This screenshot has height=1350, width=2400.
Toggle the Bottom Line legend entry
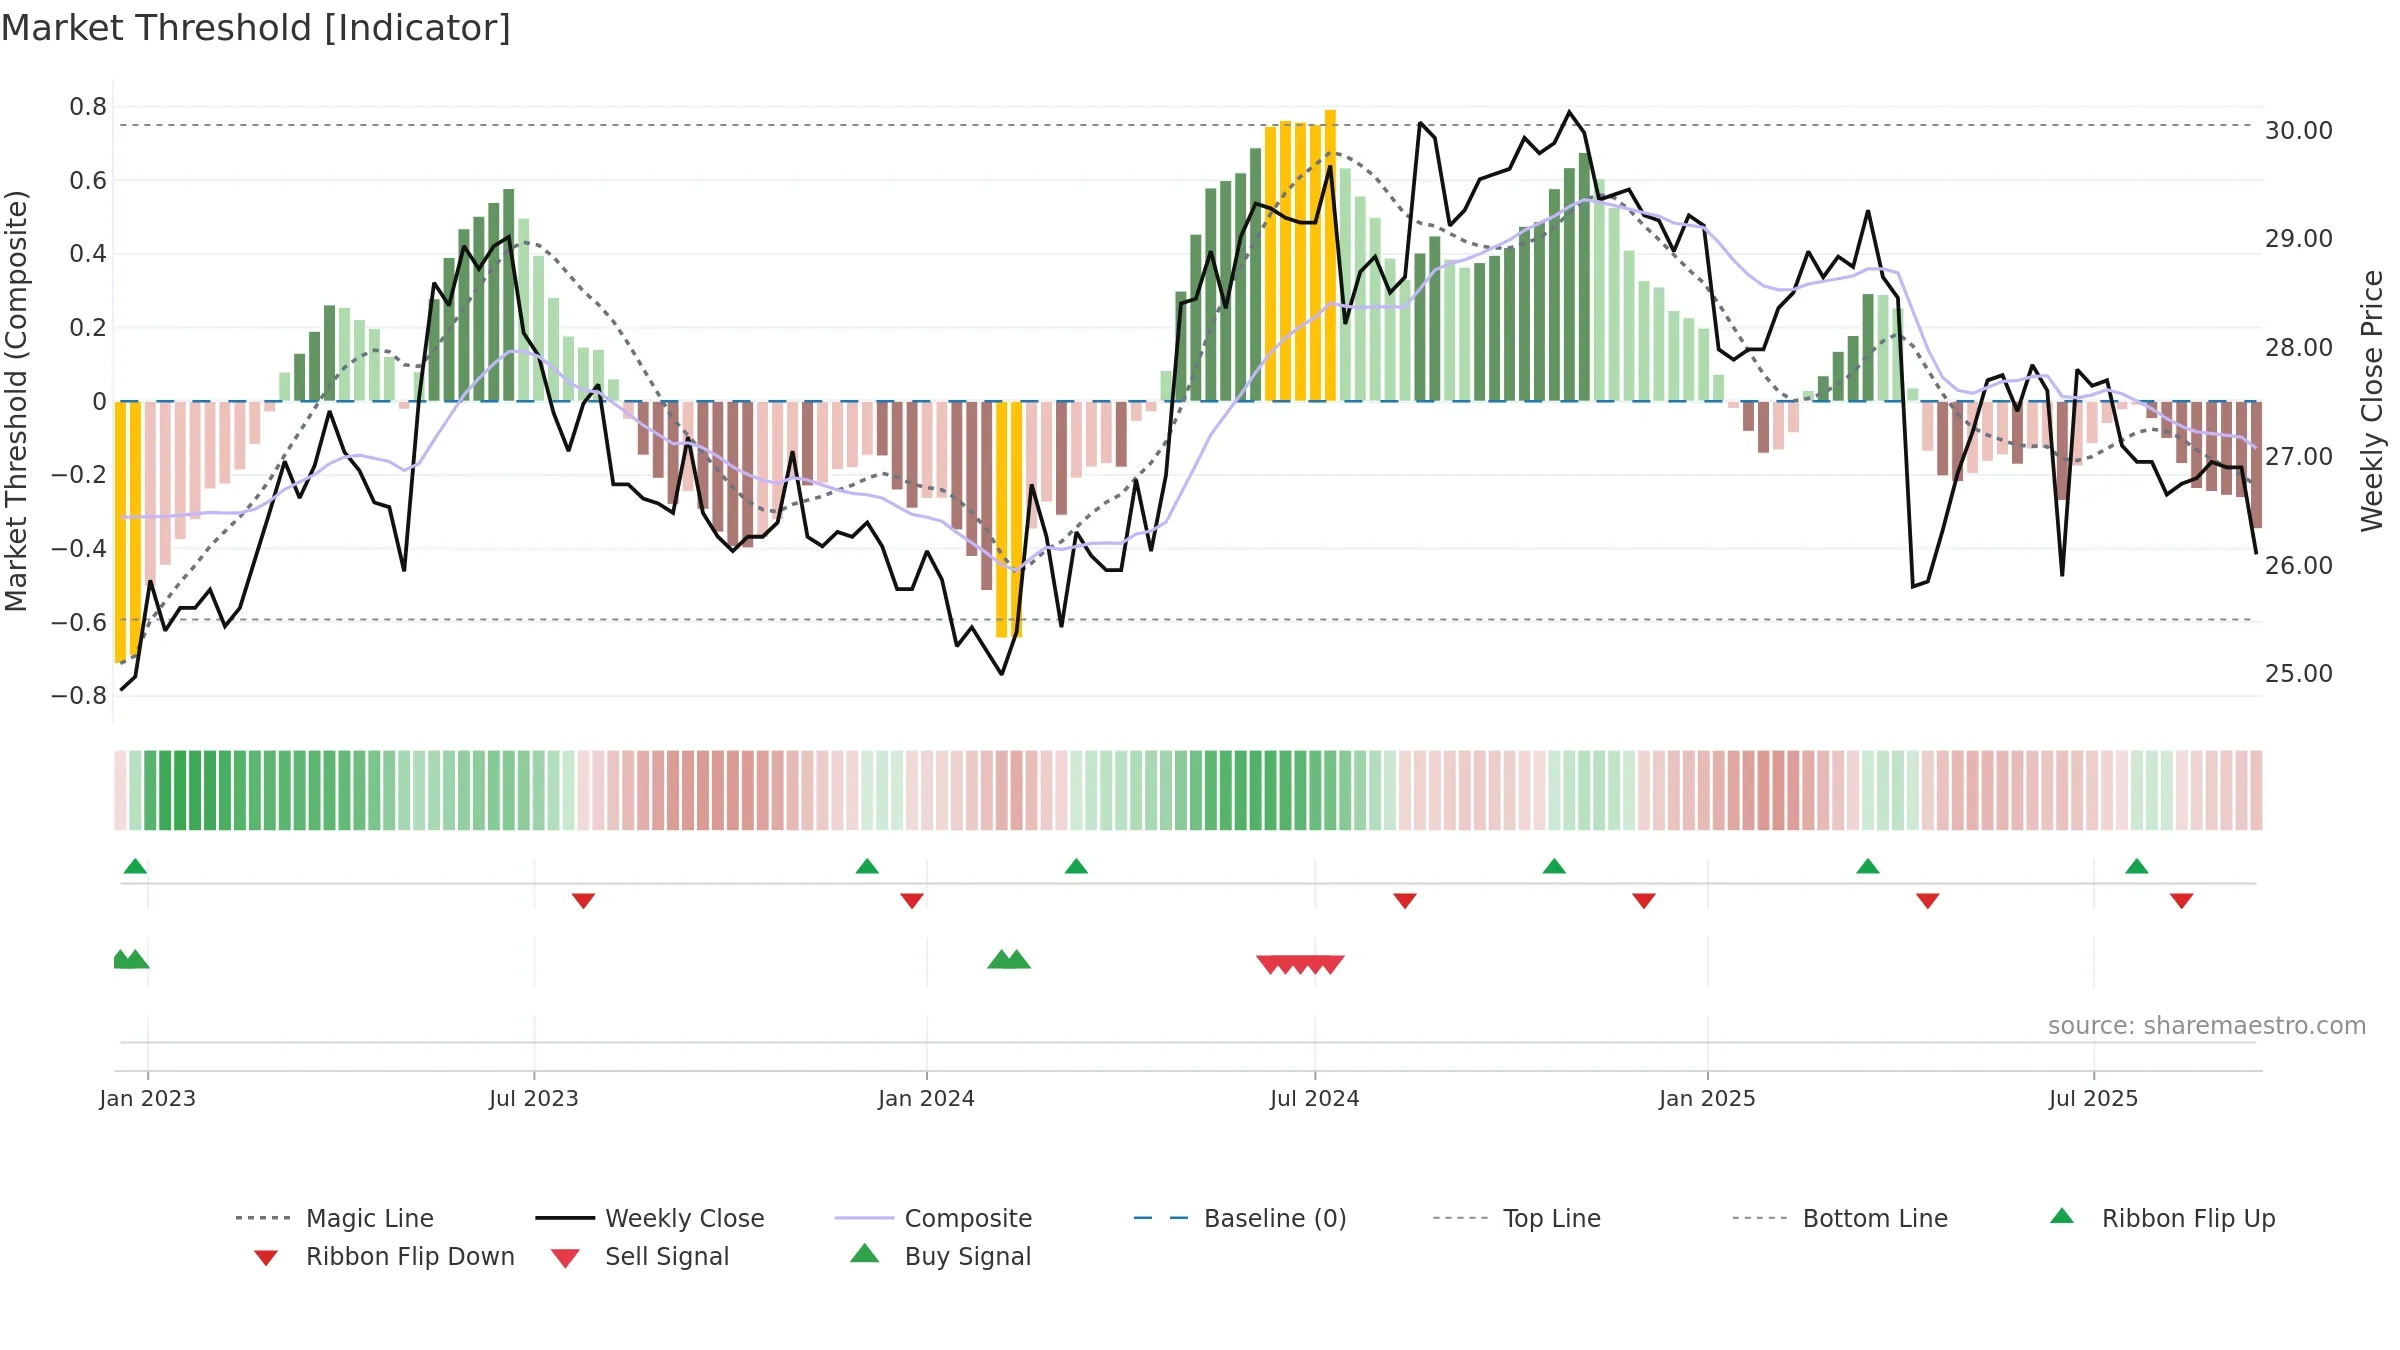click(x=1840, y=1218)
